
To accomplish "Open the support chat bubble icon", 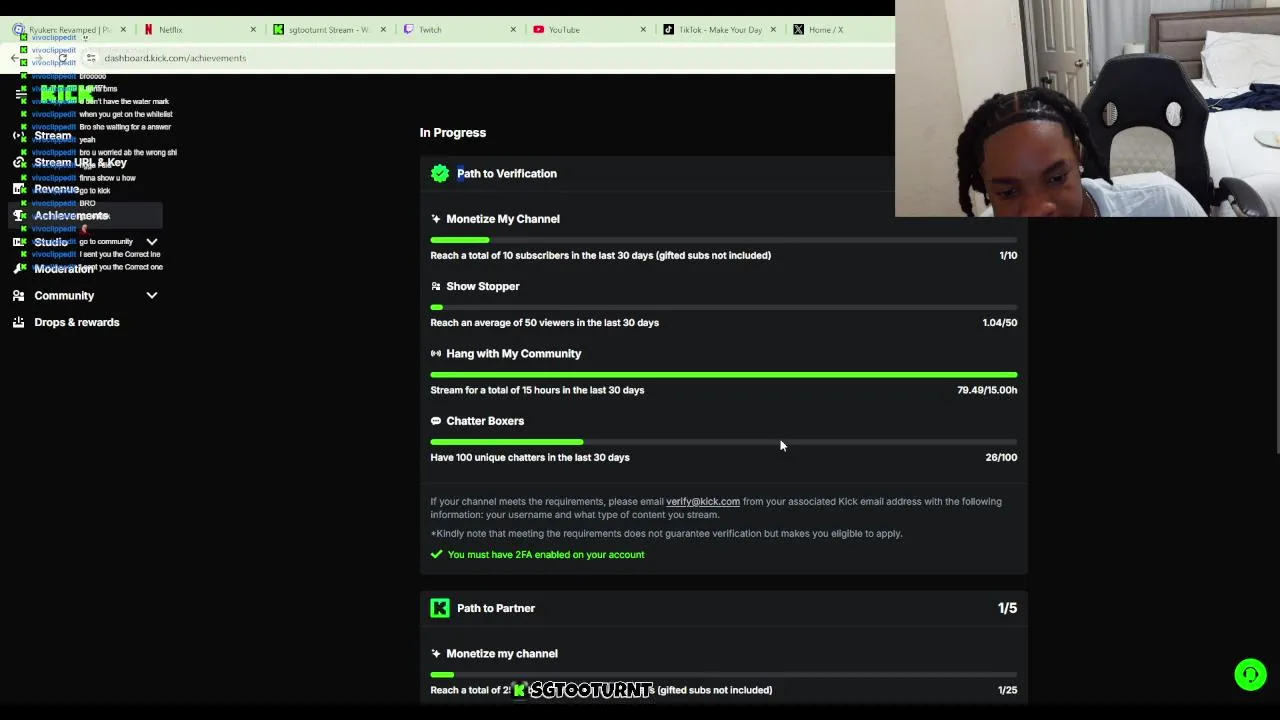I will [x=1250, y=675].
